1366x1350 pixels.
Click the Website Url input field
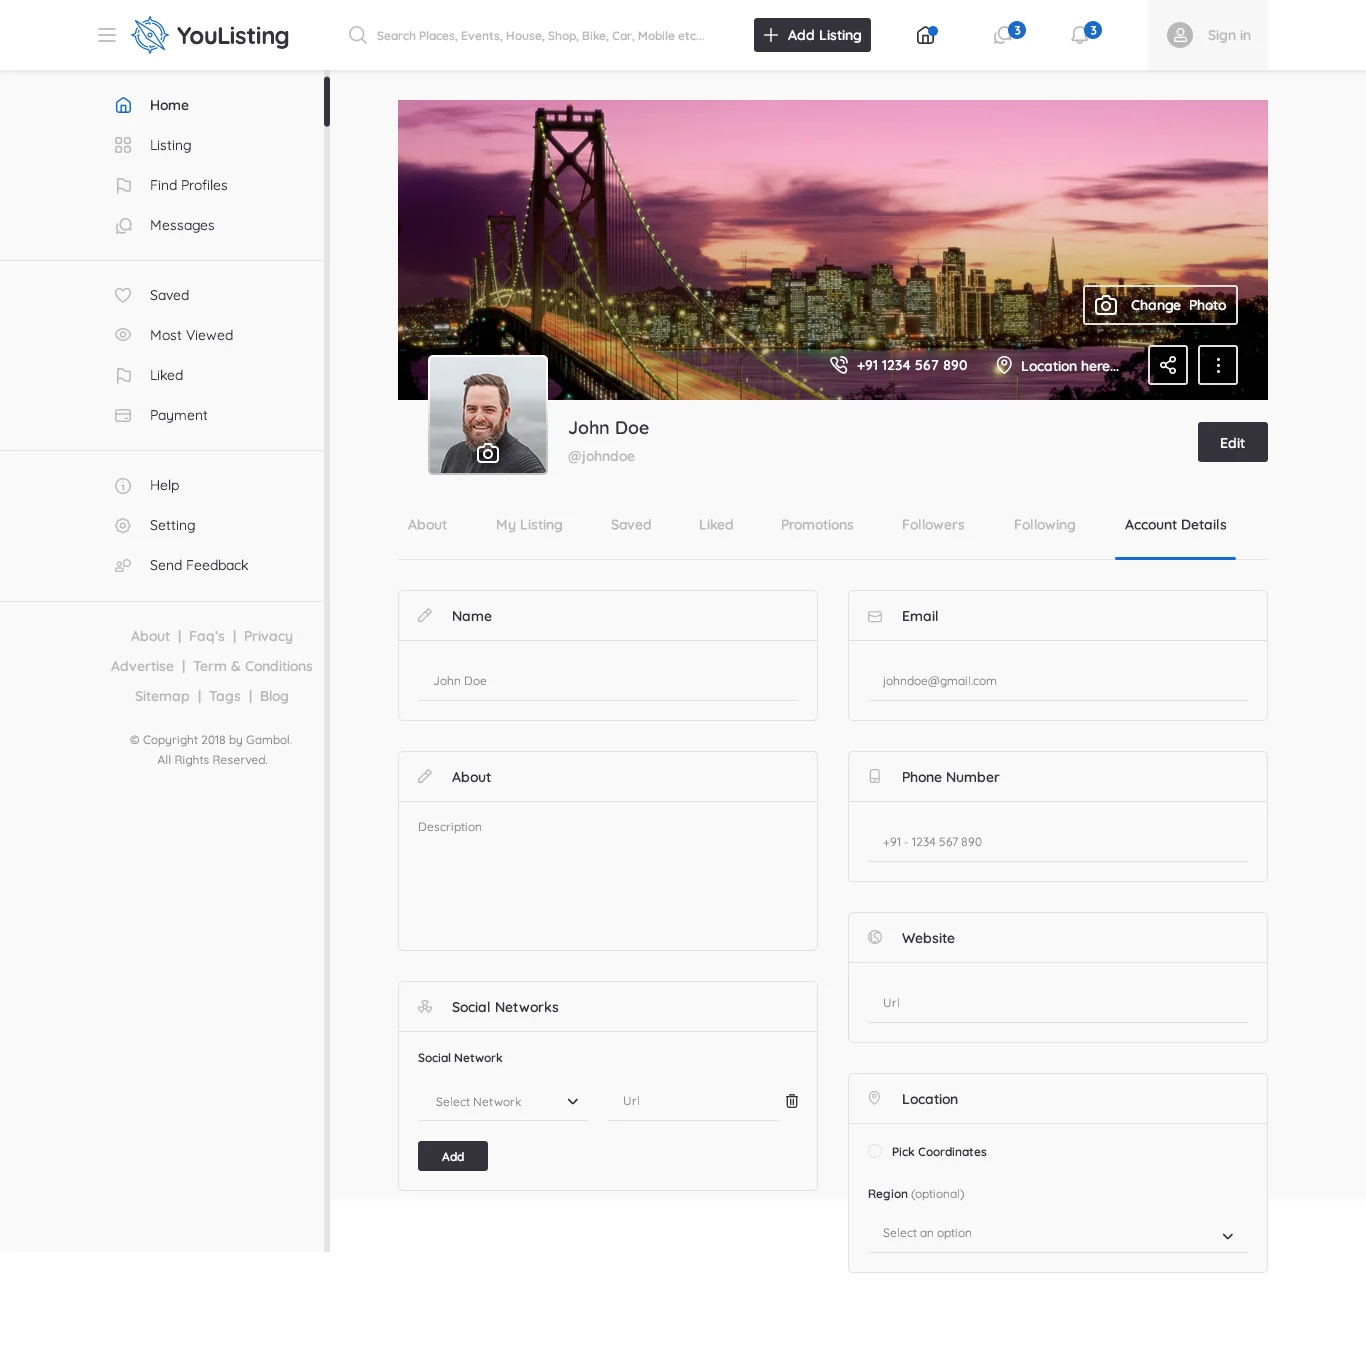(x=1057, y=1003)
